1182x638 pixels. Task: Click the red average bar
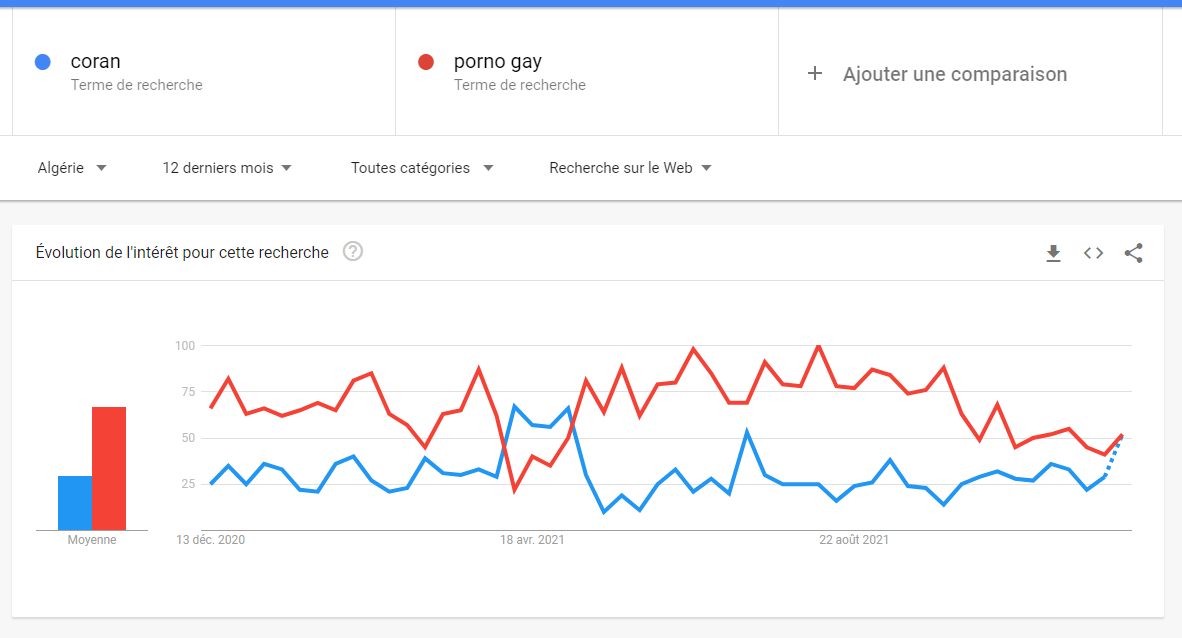coord(109,468)
